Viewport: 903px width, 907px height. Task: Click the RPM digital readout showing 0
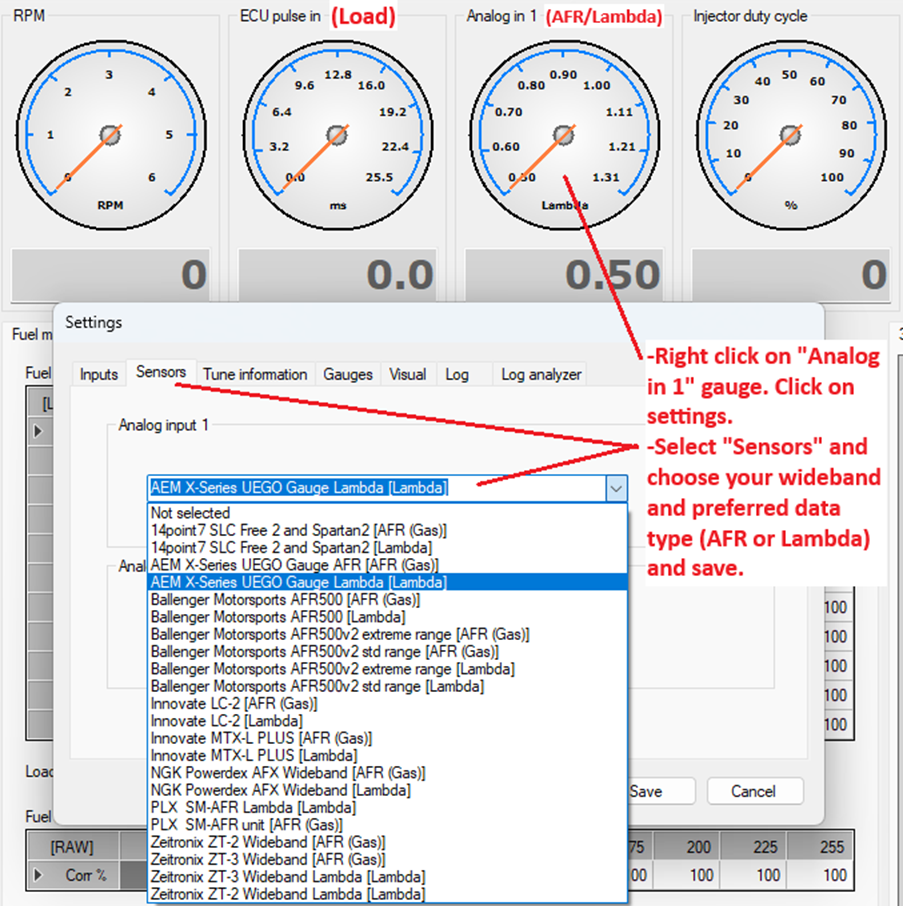click(x=110, y=275)
